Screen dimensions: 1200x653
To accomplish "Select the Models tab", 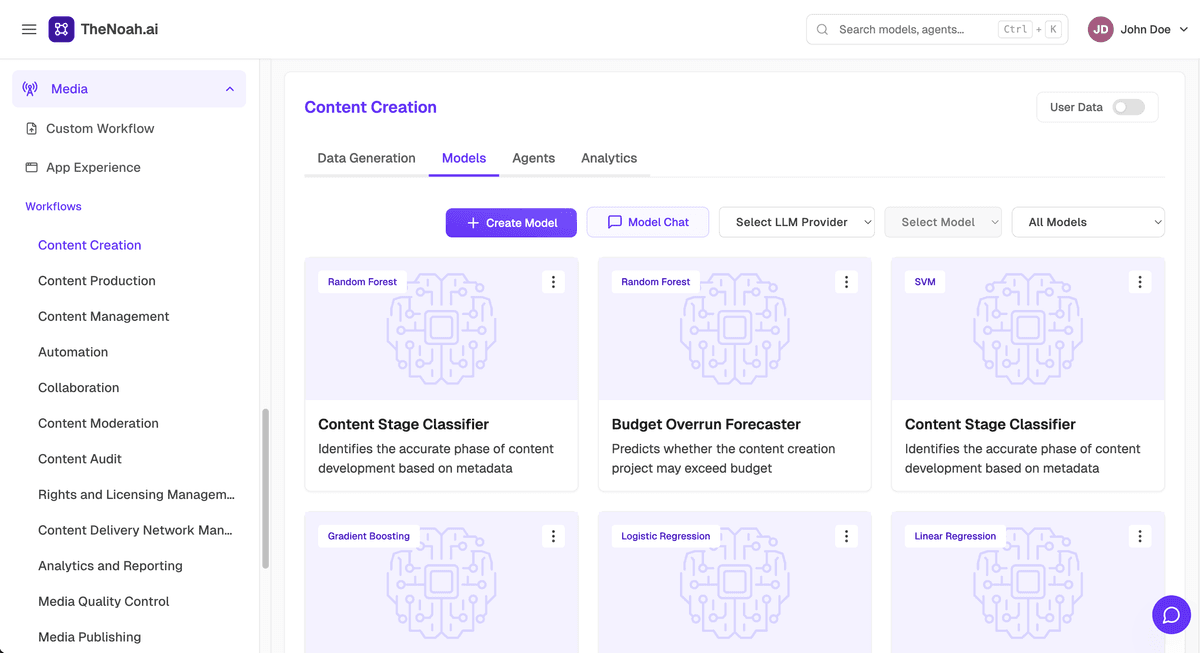I will (x=464, y=158).
